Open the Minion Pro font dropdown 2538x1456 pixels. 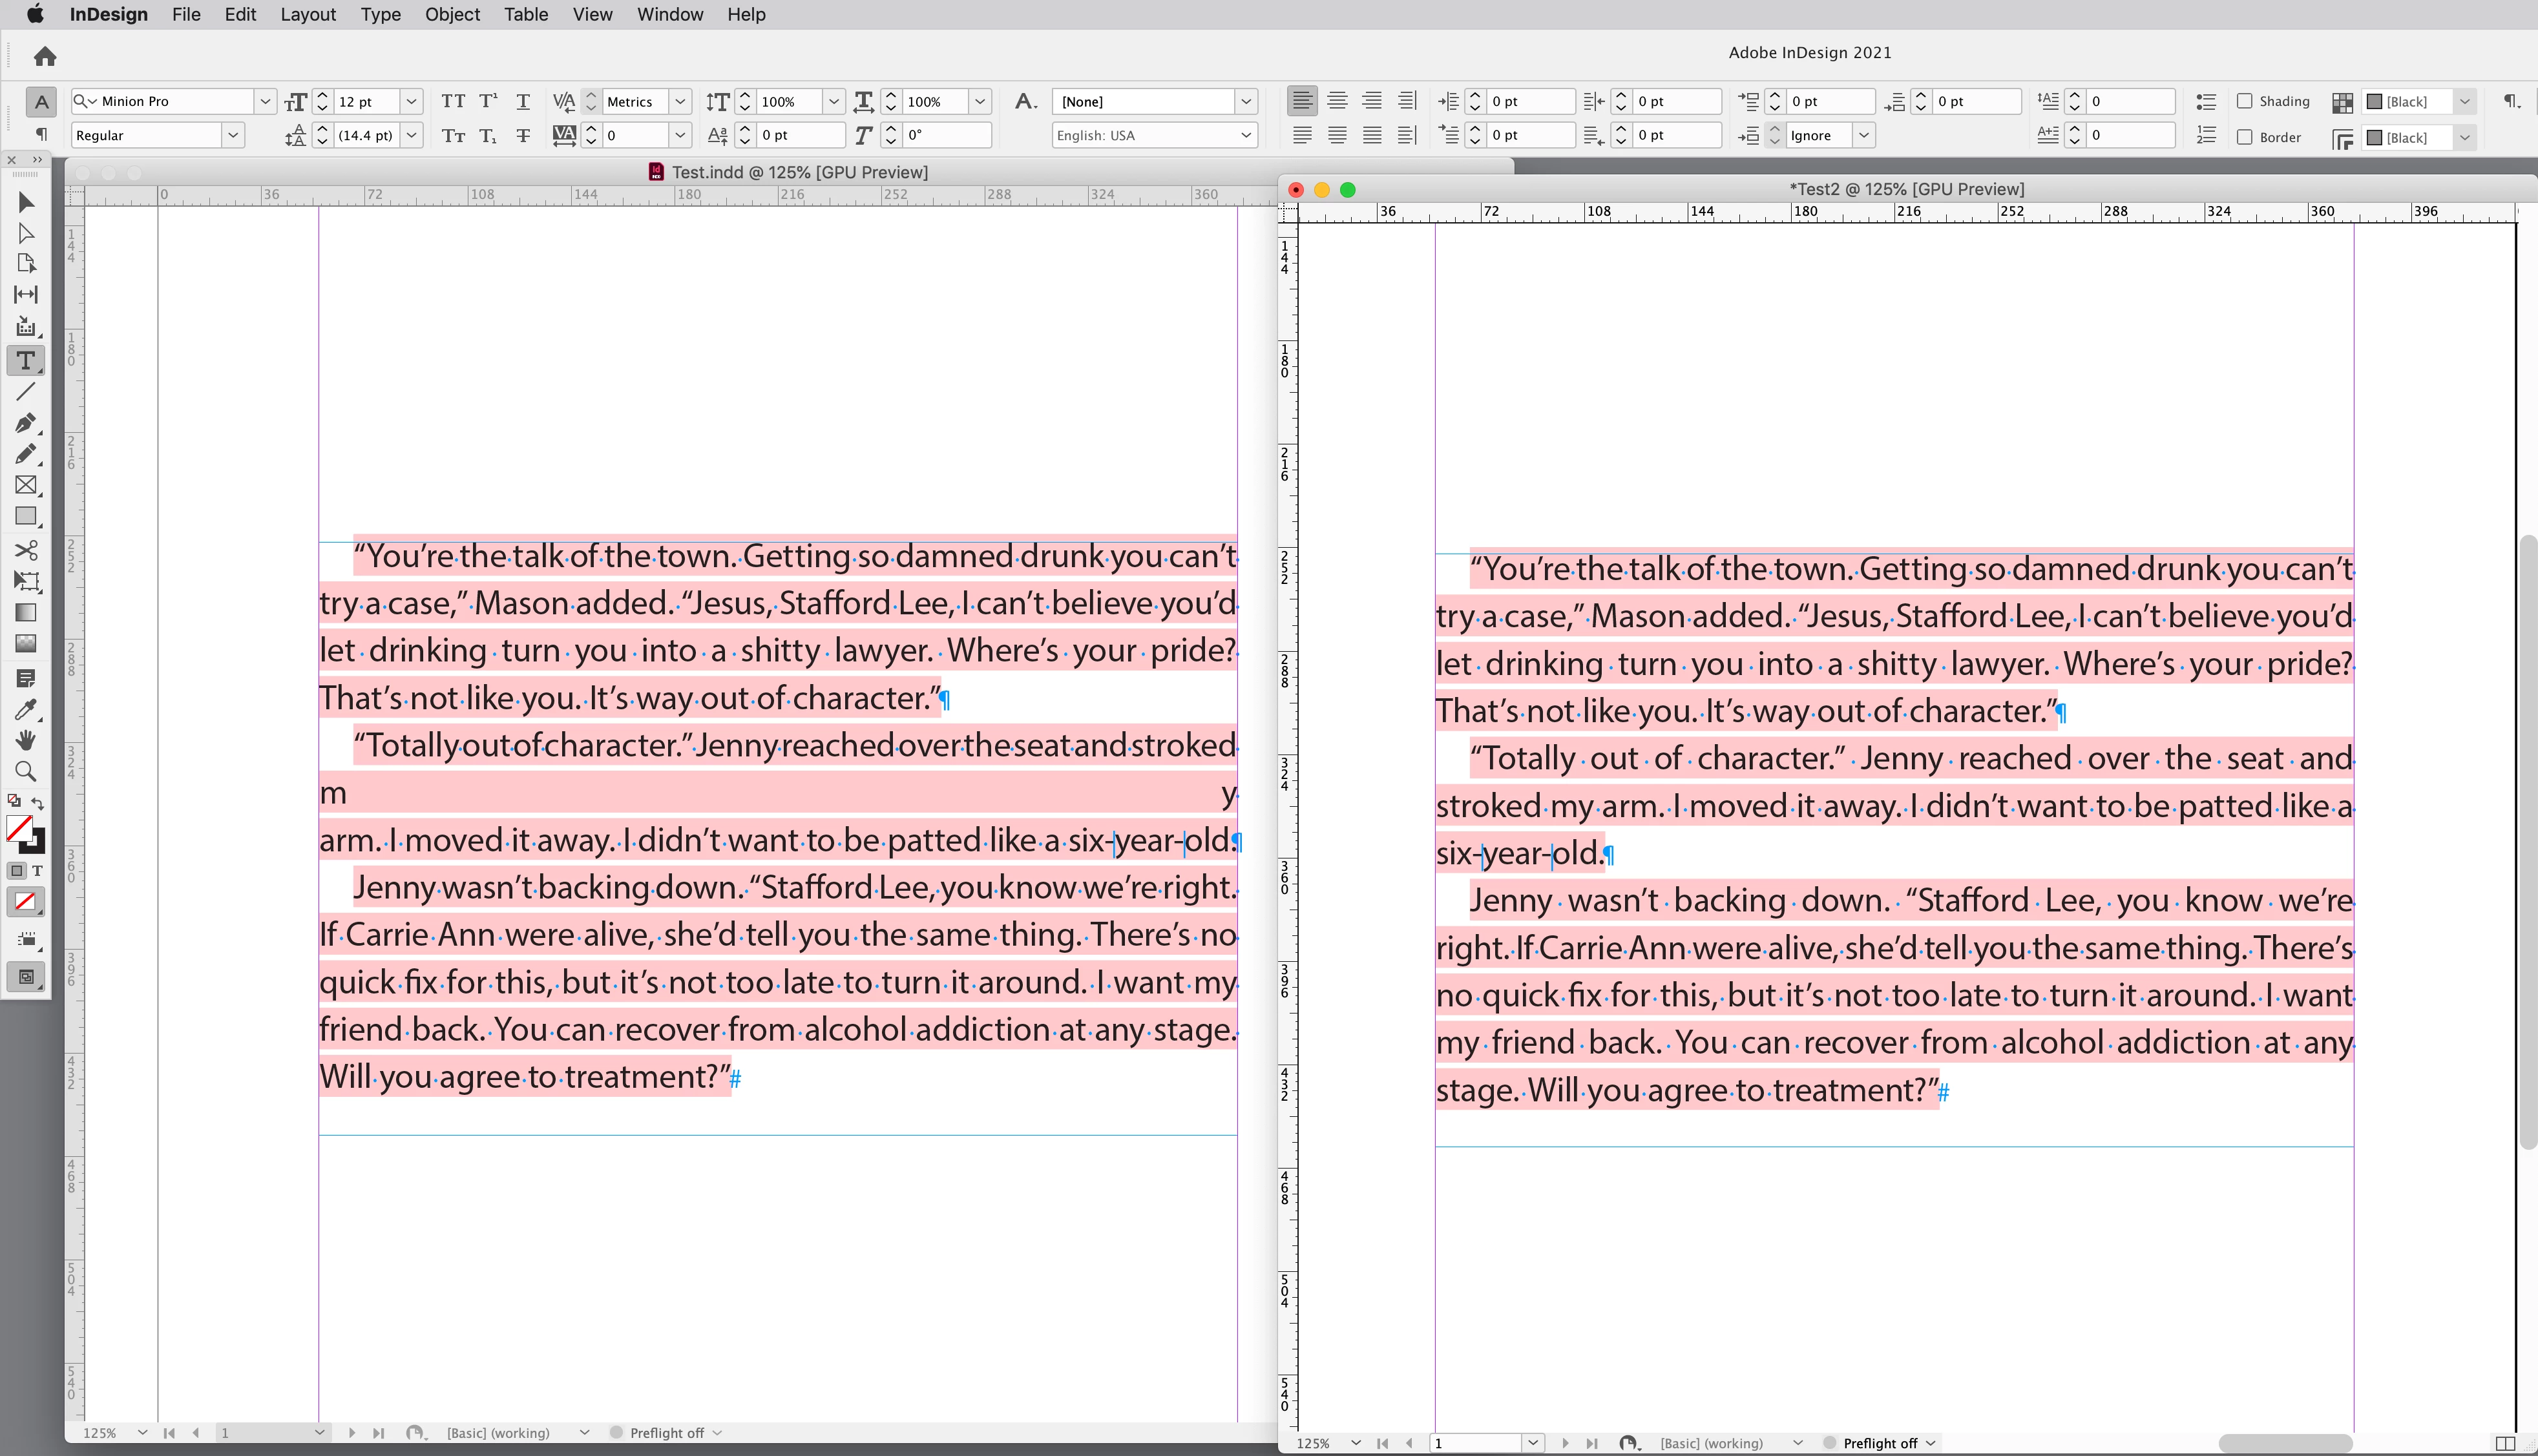coord(265,101)
